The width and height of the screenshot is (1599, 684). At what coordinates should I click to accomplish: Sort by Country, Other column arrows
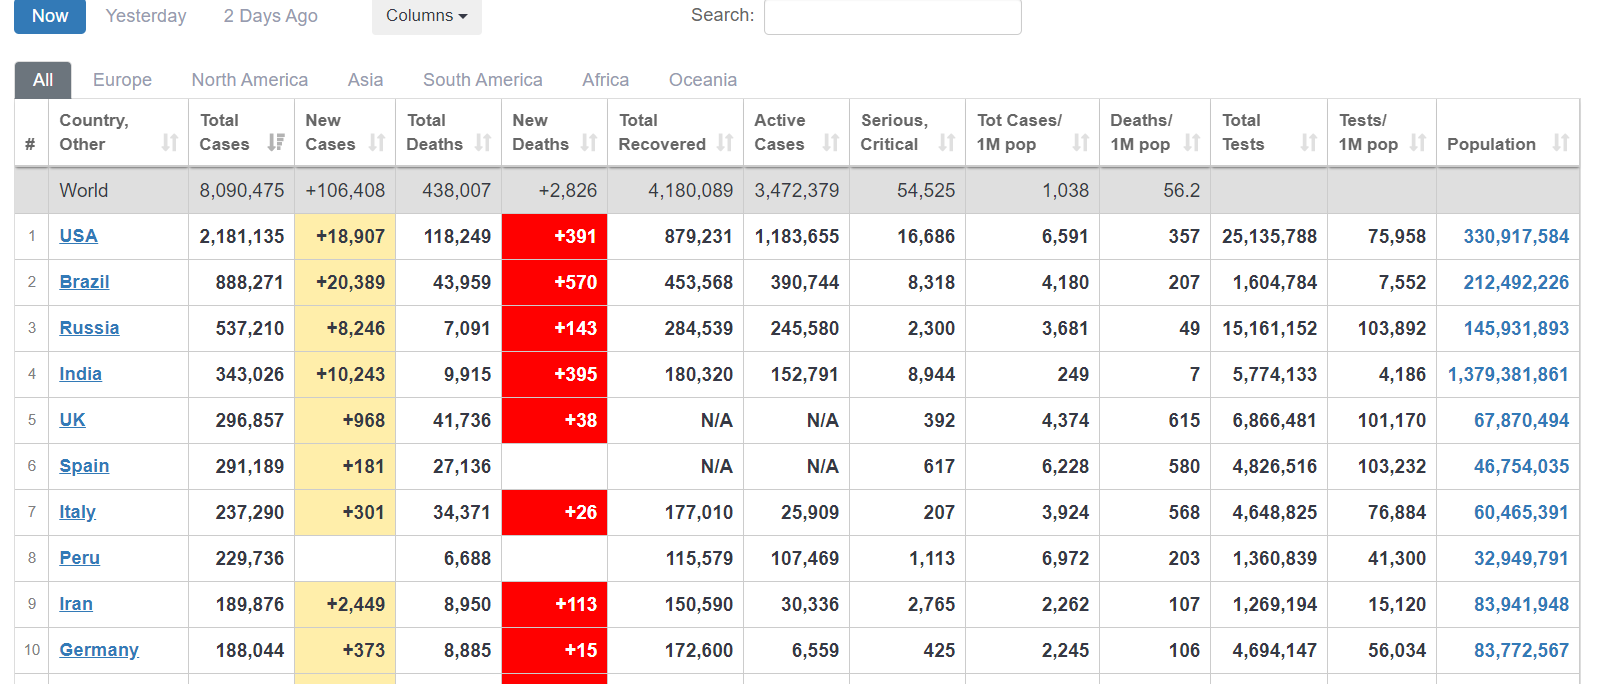click(x=170, y=143)
